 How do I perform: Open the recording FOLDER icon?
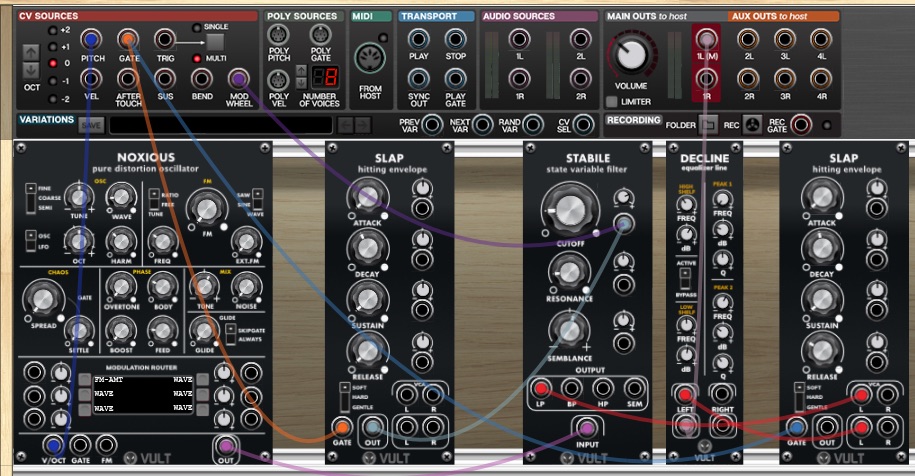pyautogui.click(x=708, y=124)
